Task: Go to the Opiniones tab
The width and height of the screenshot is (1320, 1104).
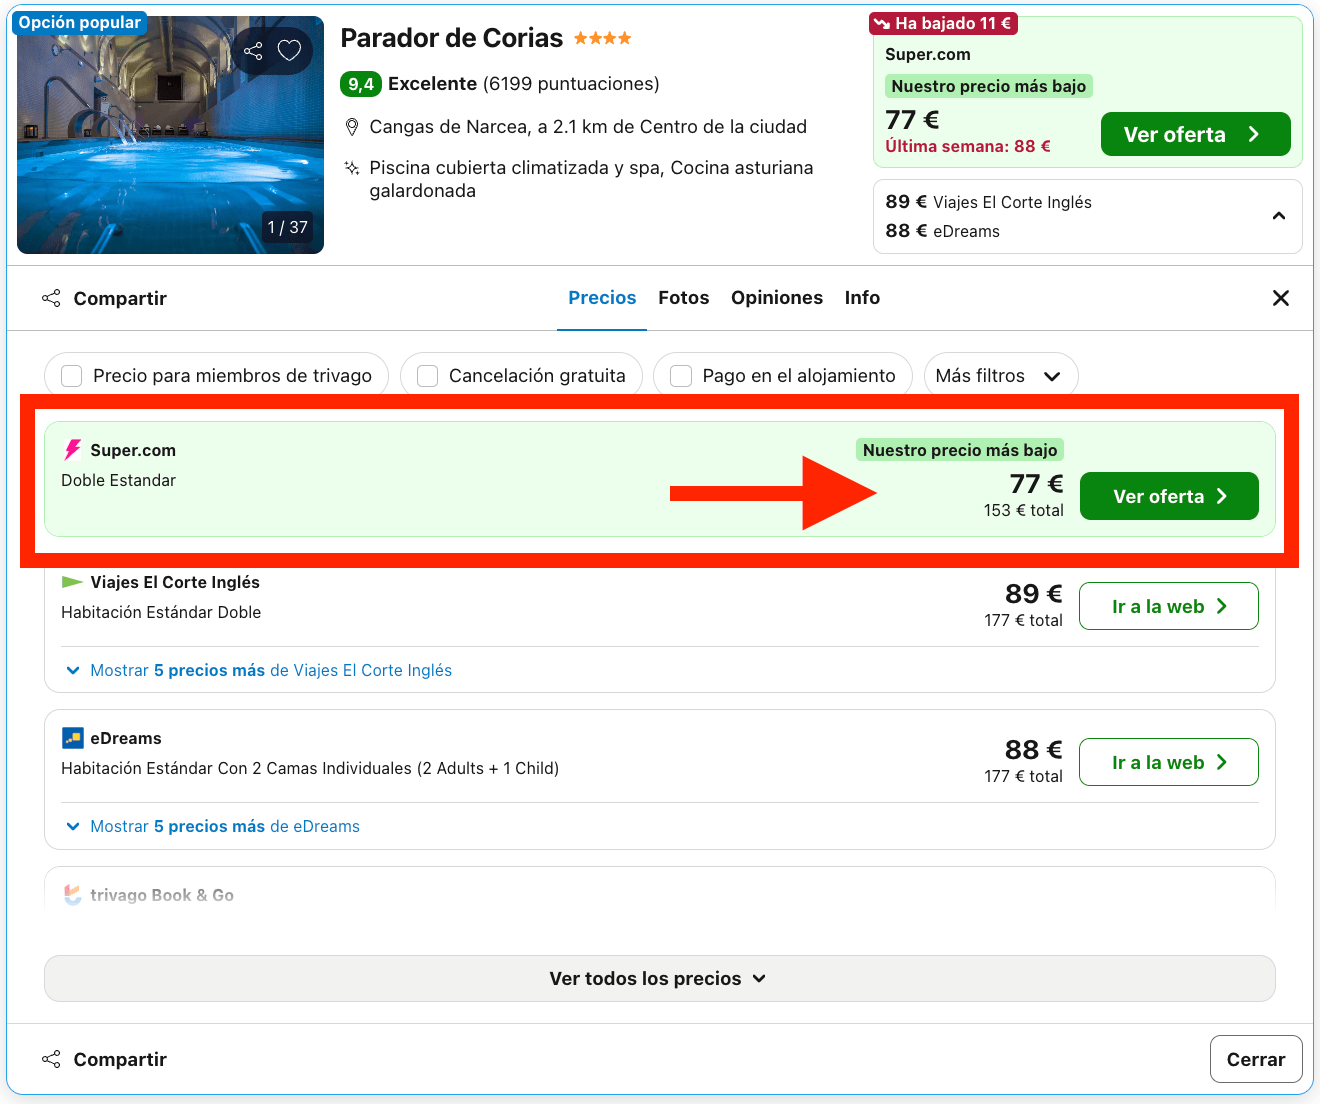Action: (x=777, y=298)
